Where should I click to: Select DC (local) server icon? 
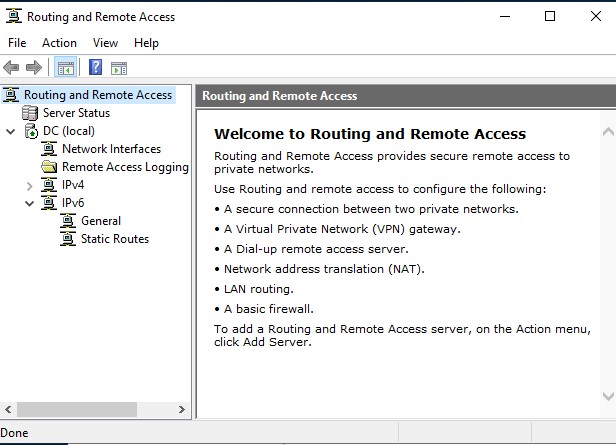tap(31, 131)
